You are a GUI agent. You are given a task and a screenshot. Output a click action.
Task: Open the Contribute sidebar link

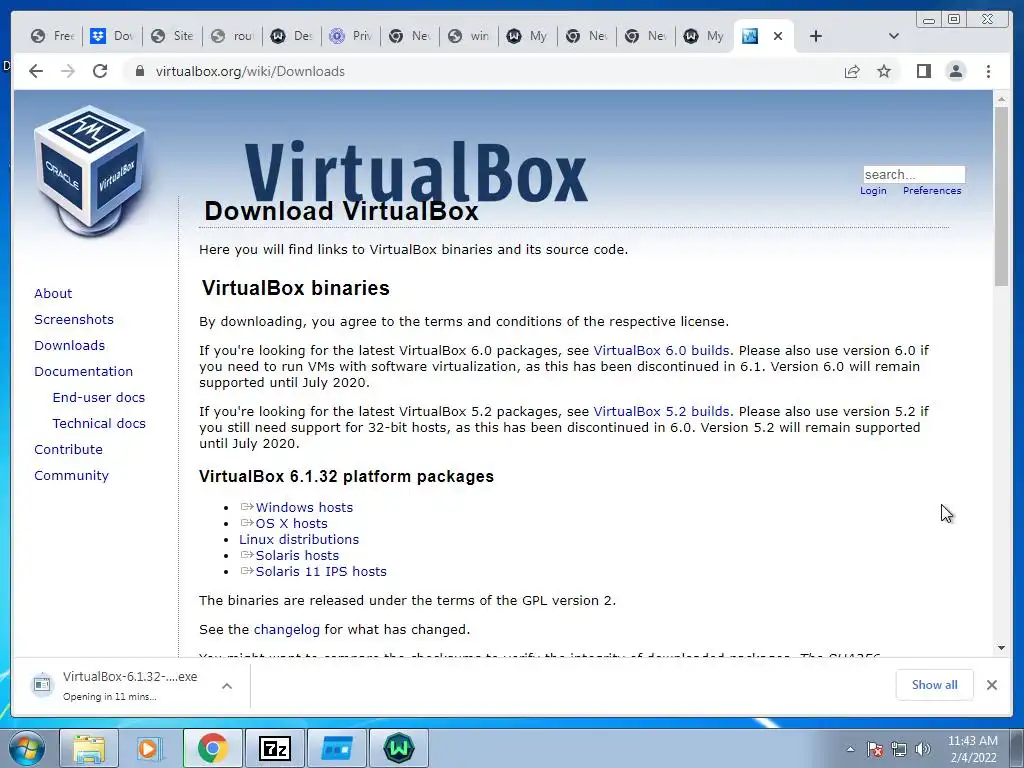click(69, 450)
